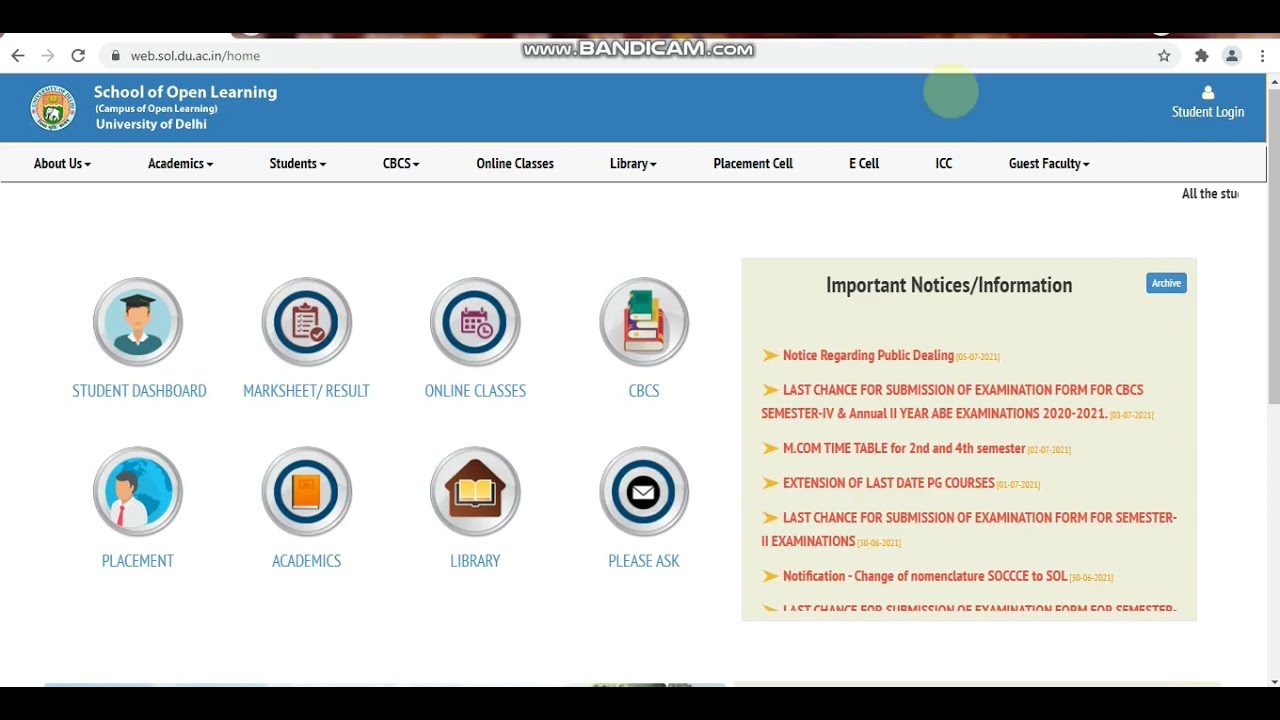The width and height of the screenshot is (1280, 720).
Task: Open the CBCS books icon
Action: tap(644, 322)
